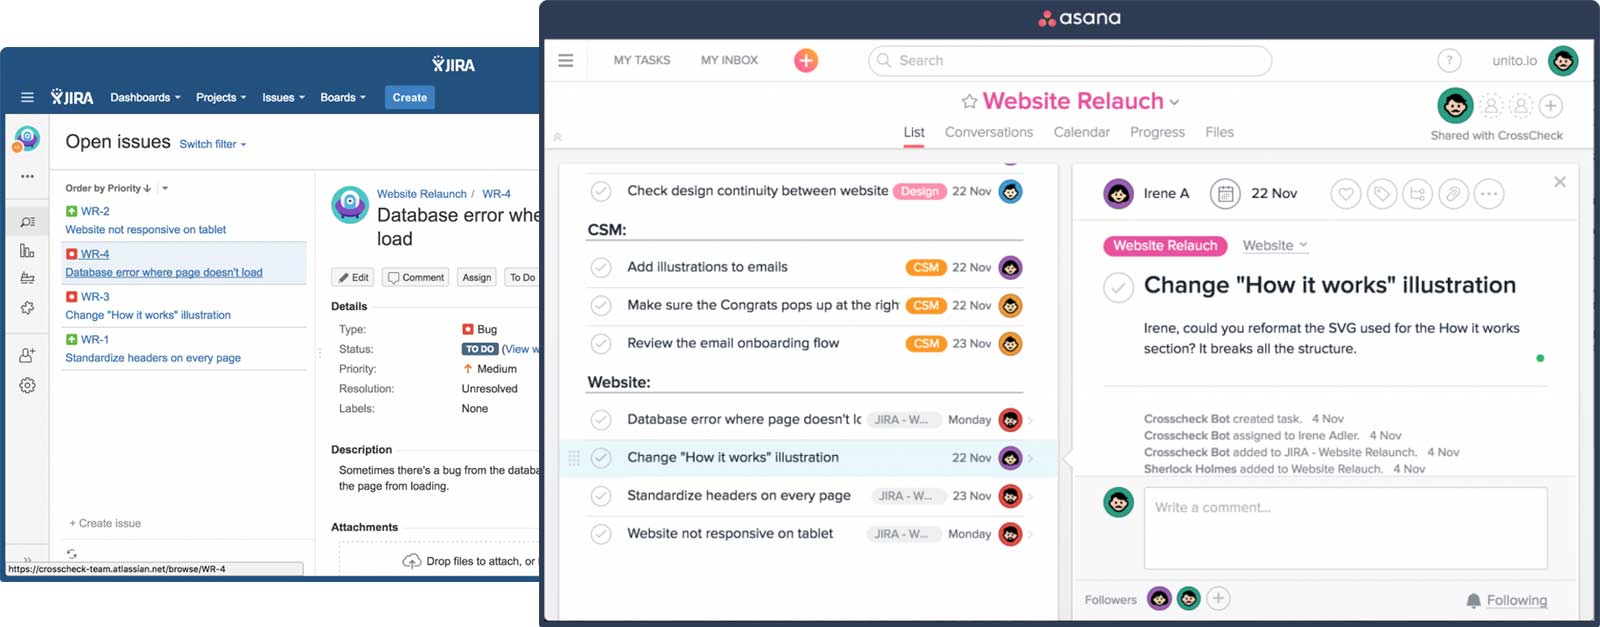The image size is (1600, 627).
Task: Open the three-dots more menu in JIRA sidebar
Action: (x=27, y=176)
